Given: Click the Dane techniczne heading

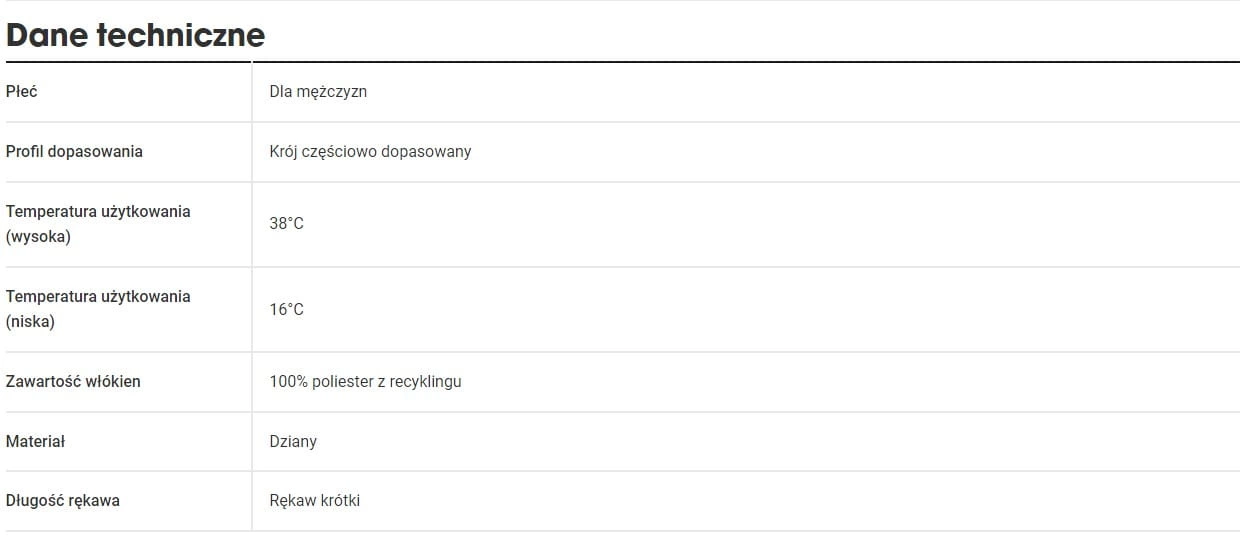Looking at the screenshot, I should point(135,35).
